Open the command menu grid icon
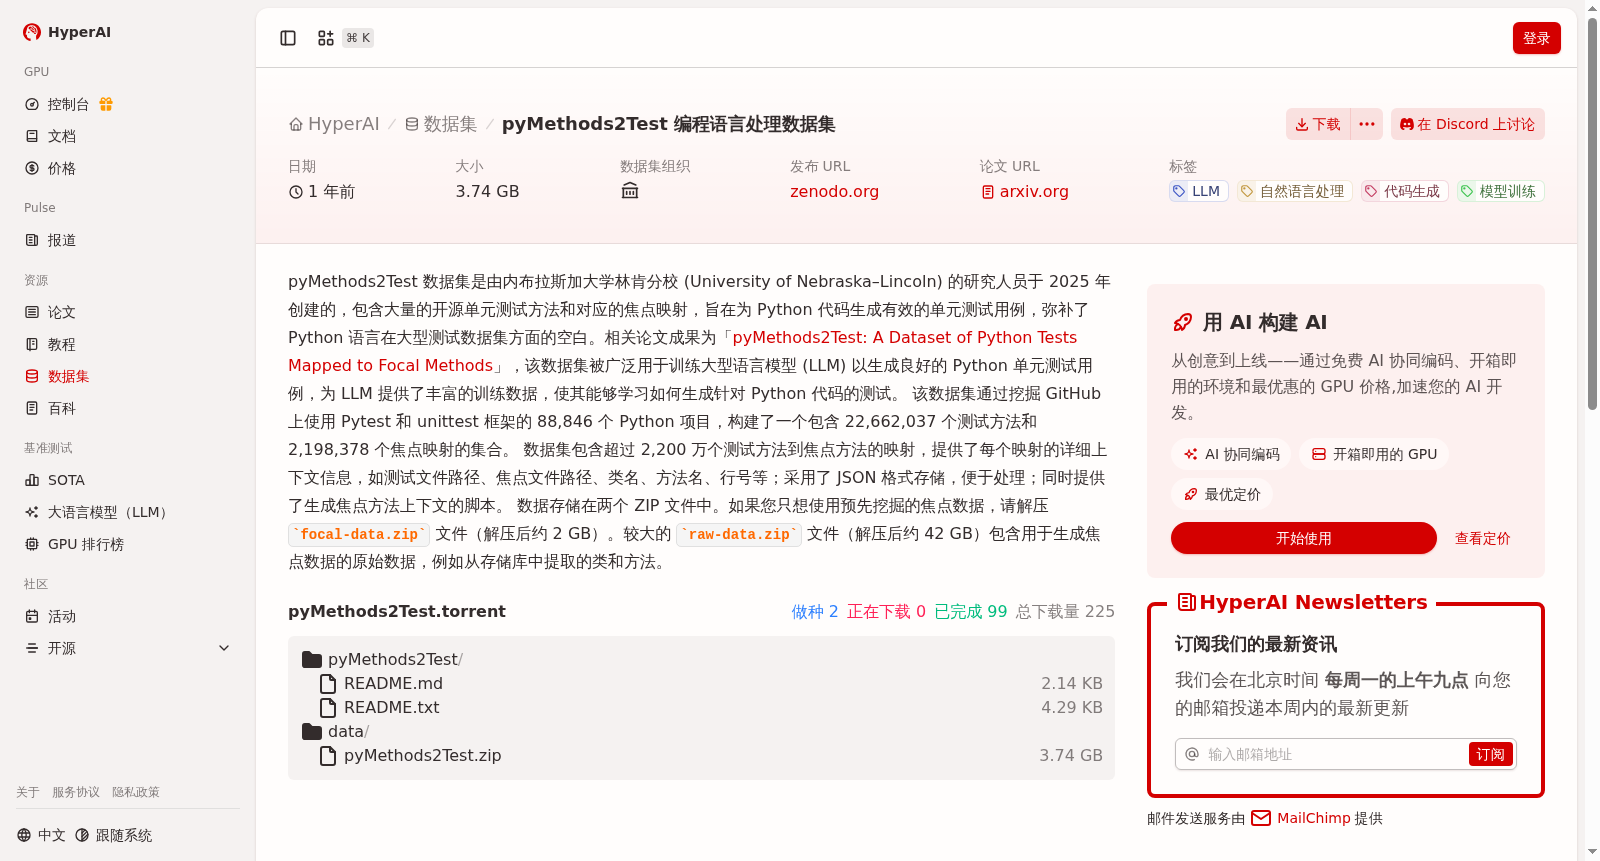1600x861 pixels. [326, 38]
